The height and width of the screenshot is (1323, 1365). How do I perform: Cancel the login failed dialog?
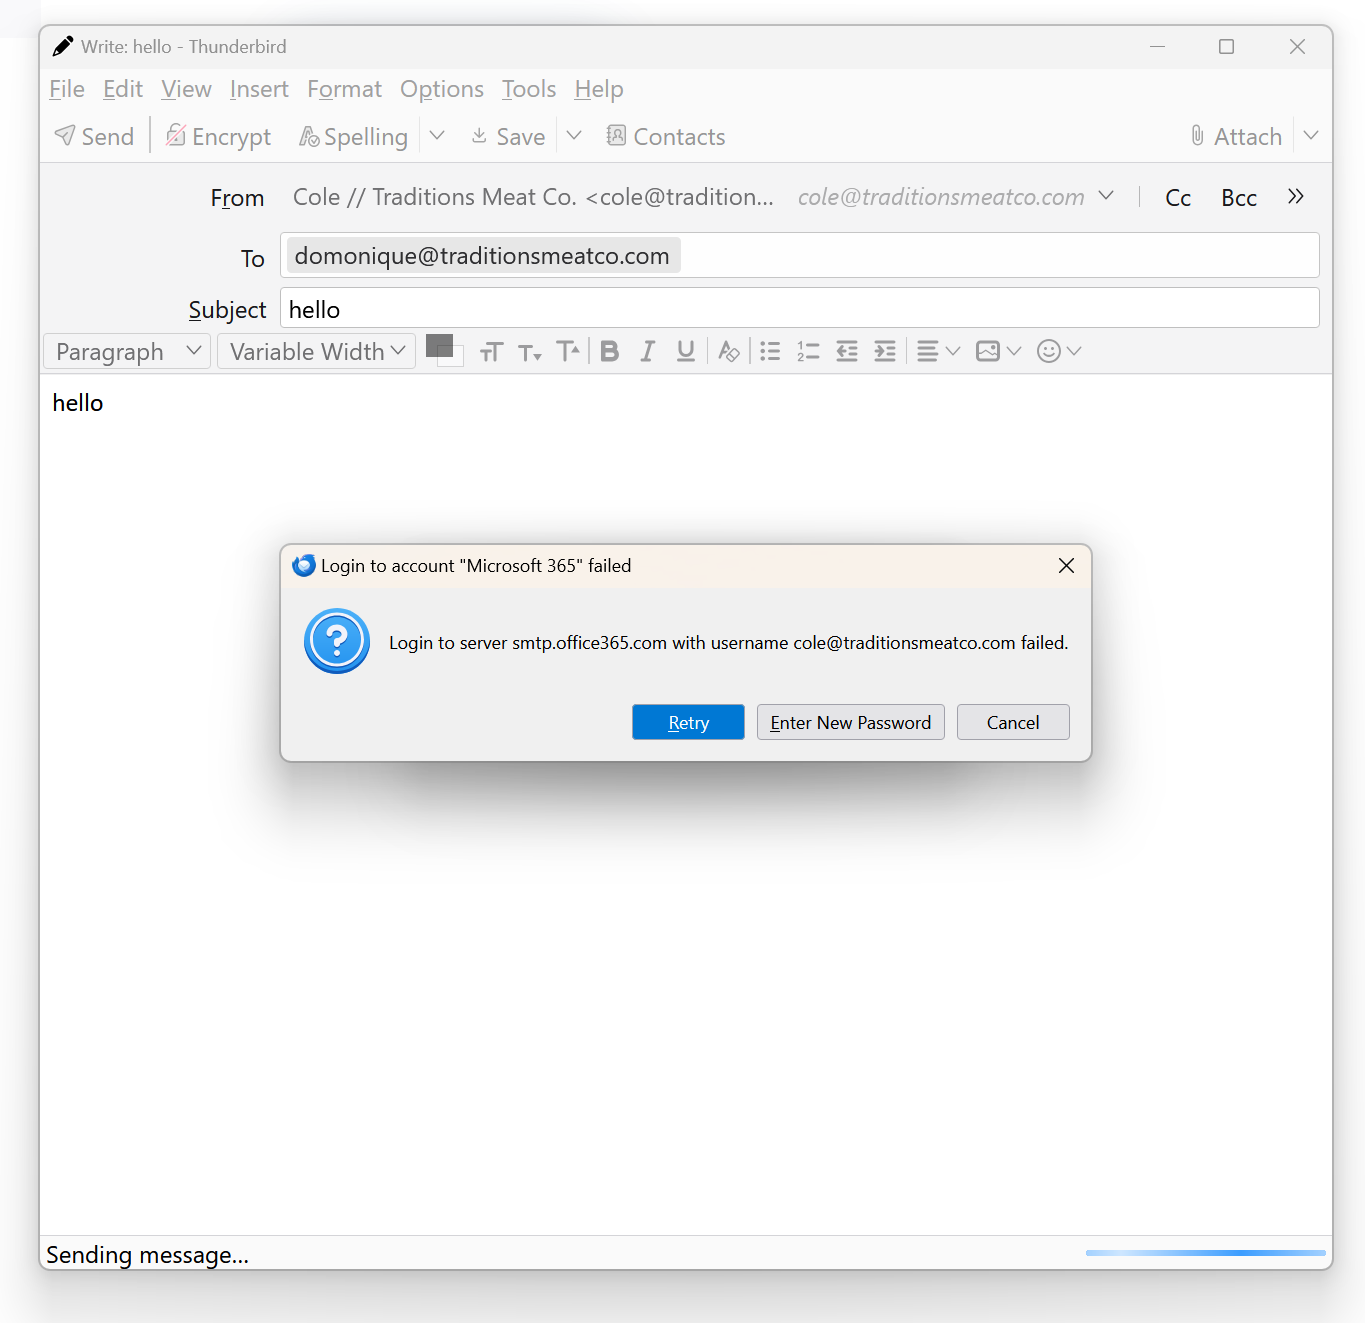tap(1013, 722)
